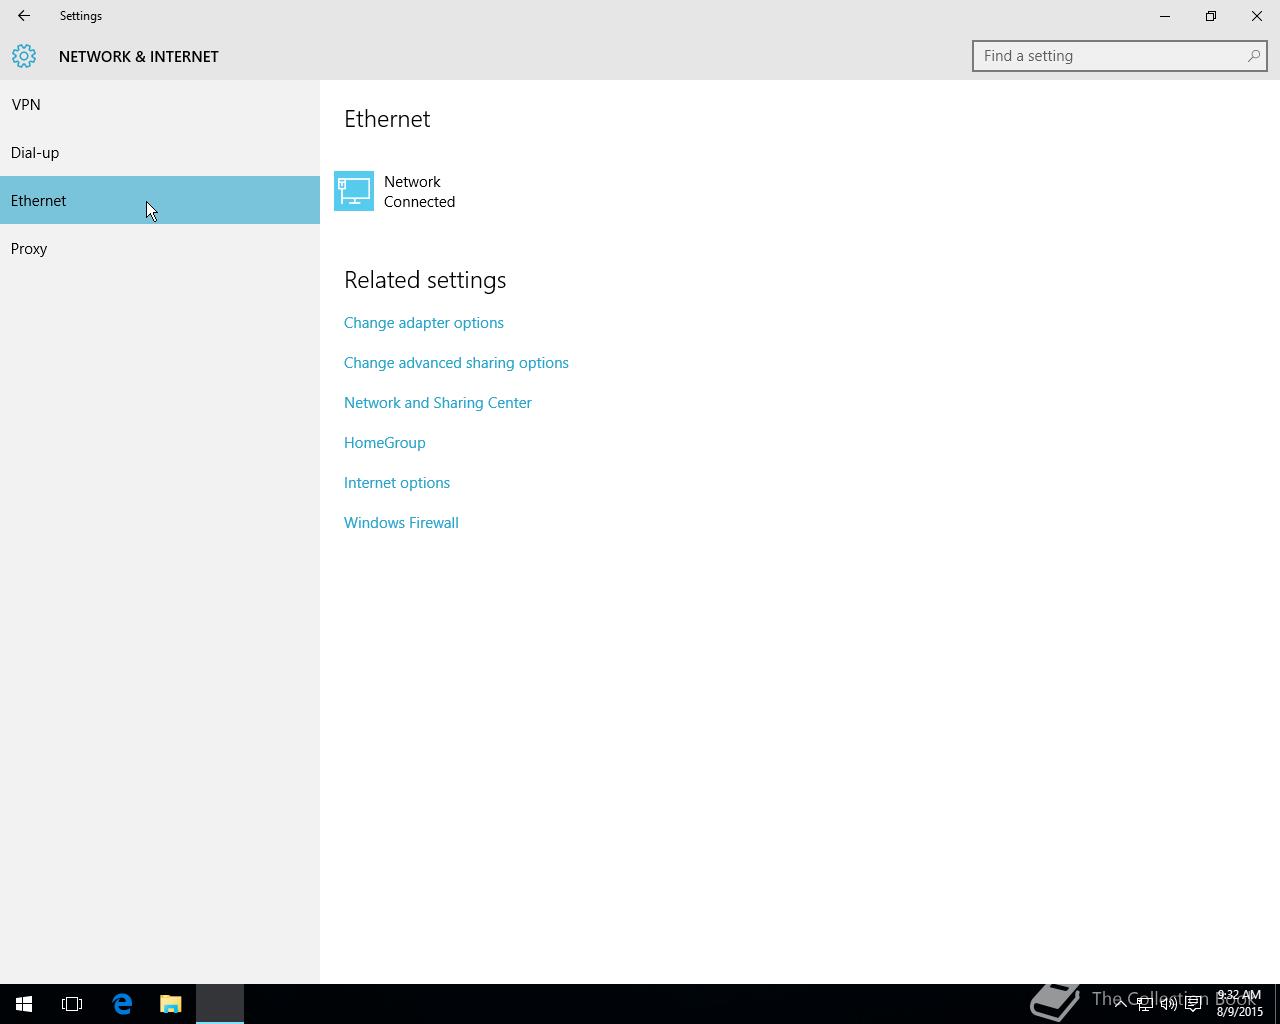Open network status tray icon
1280x1024 pixels.
point(1145,1004)
